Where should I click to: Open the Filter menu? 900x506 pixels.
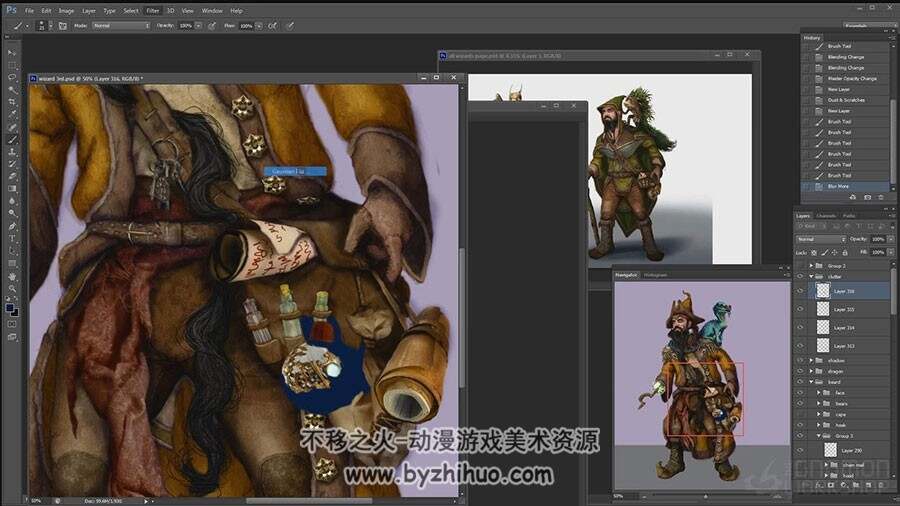point(153,10)
